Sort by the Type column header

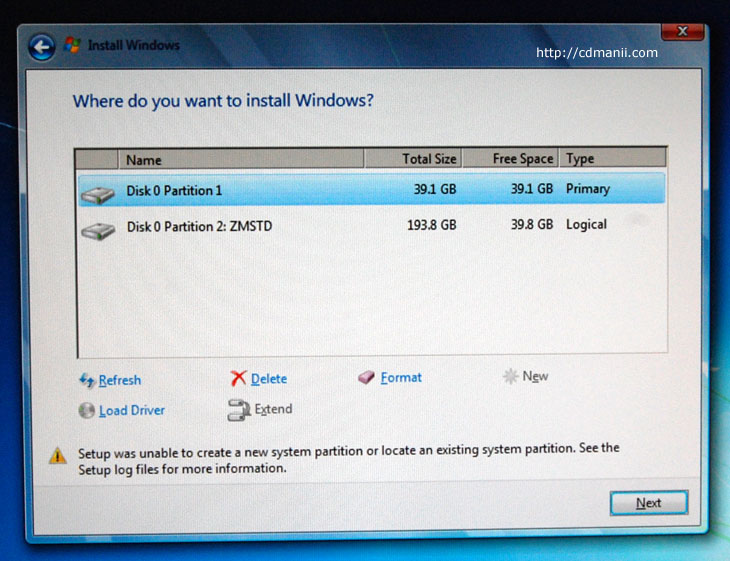pyautogui.click(x=613, y=158)
